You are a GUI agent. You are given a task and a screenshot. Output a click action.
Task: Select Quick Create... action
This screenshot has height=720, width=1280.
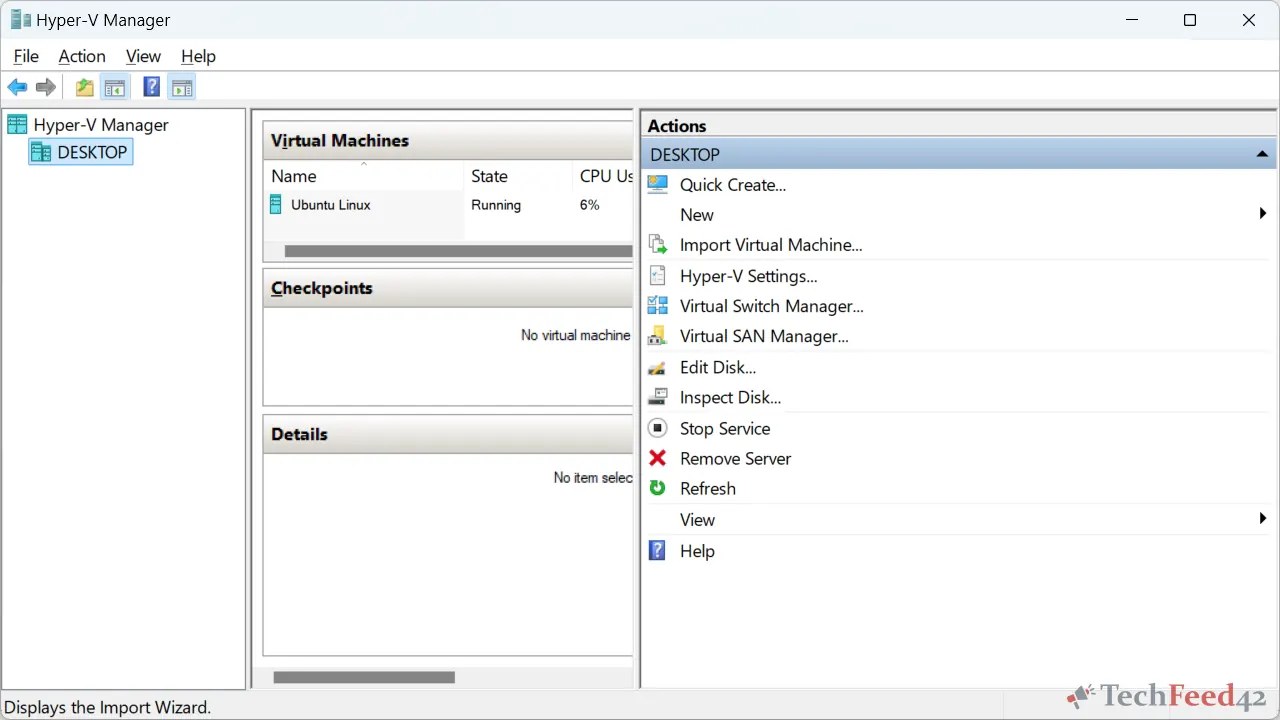point(733,184)
